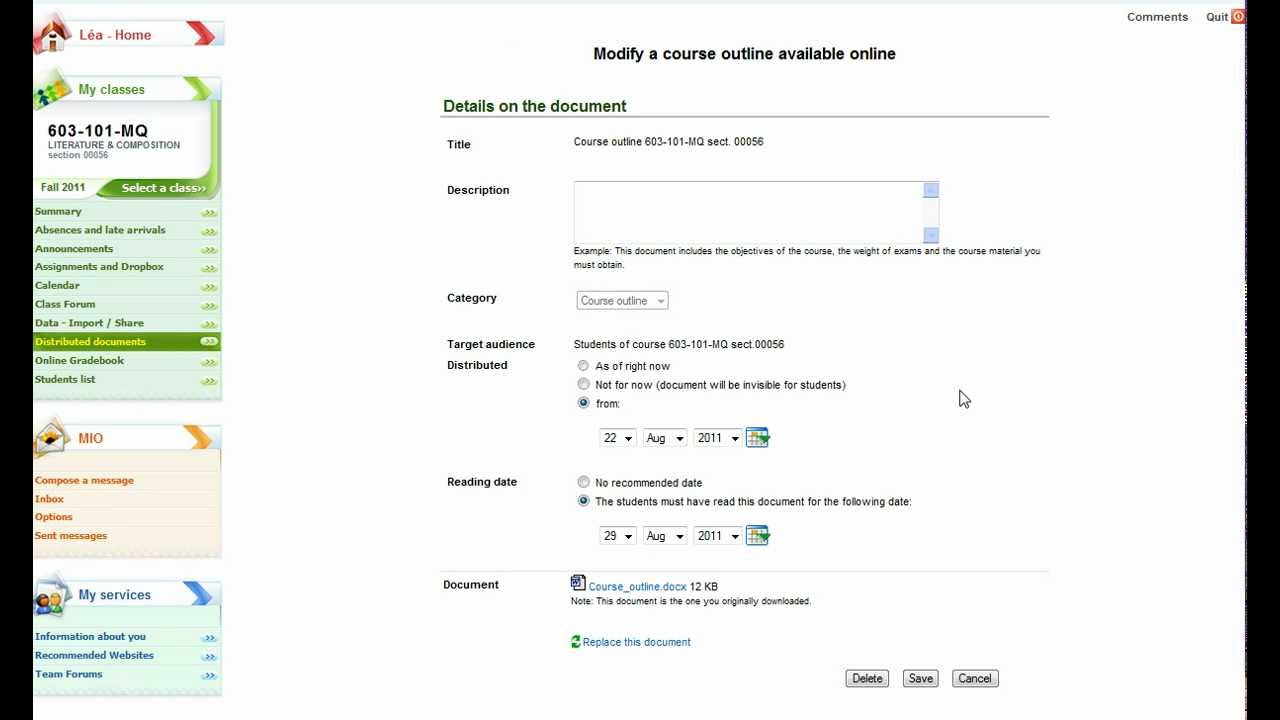
Task: Click arrow icon next to Data - Import / Share
Action: (208, 324)
